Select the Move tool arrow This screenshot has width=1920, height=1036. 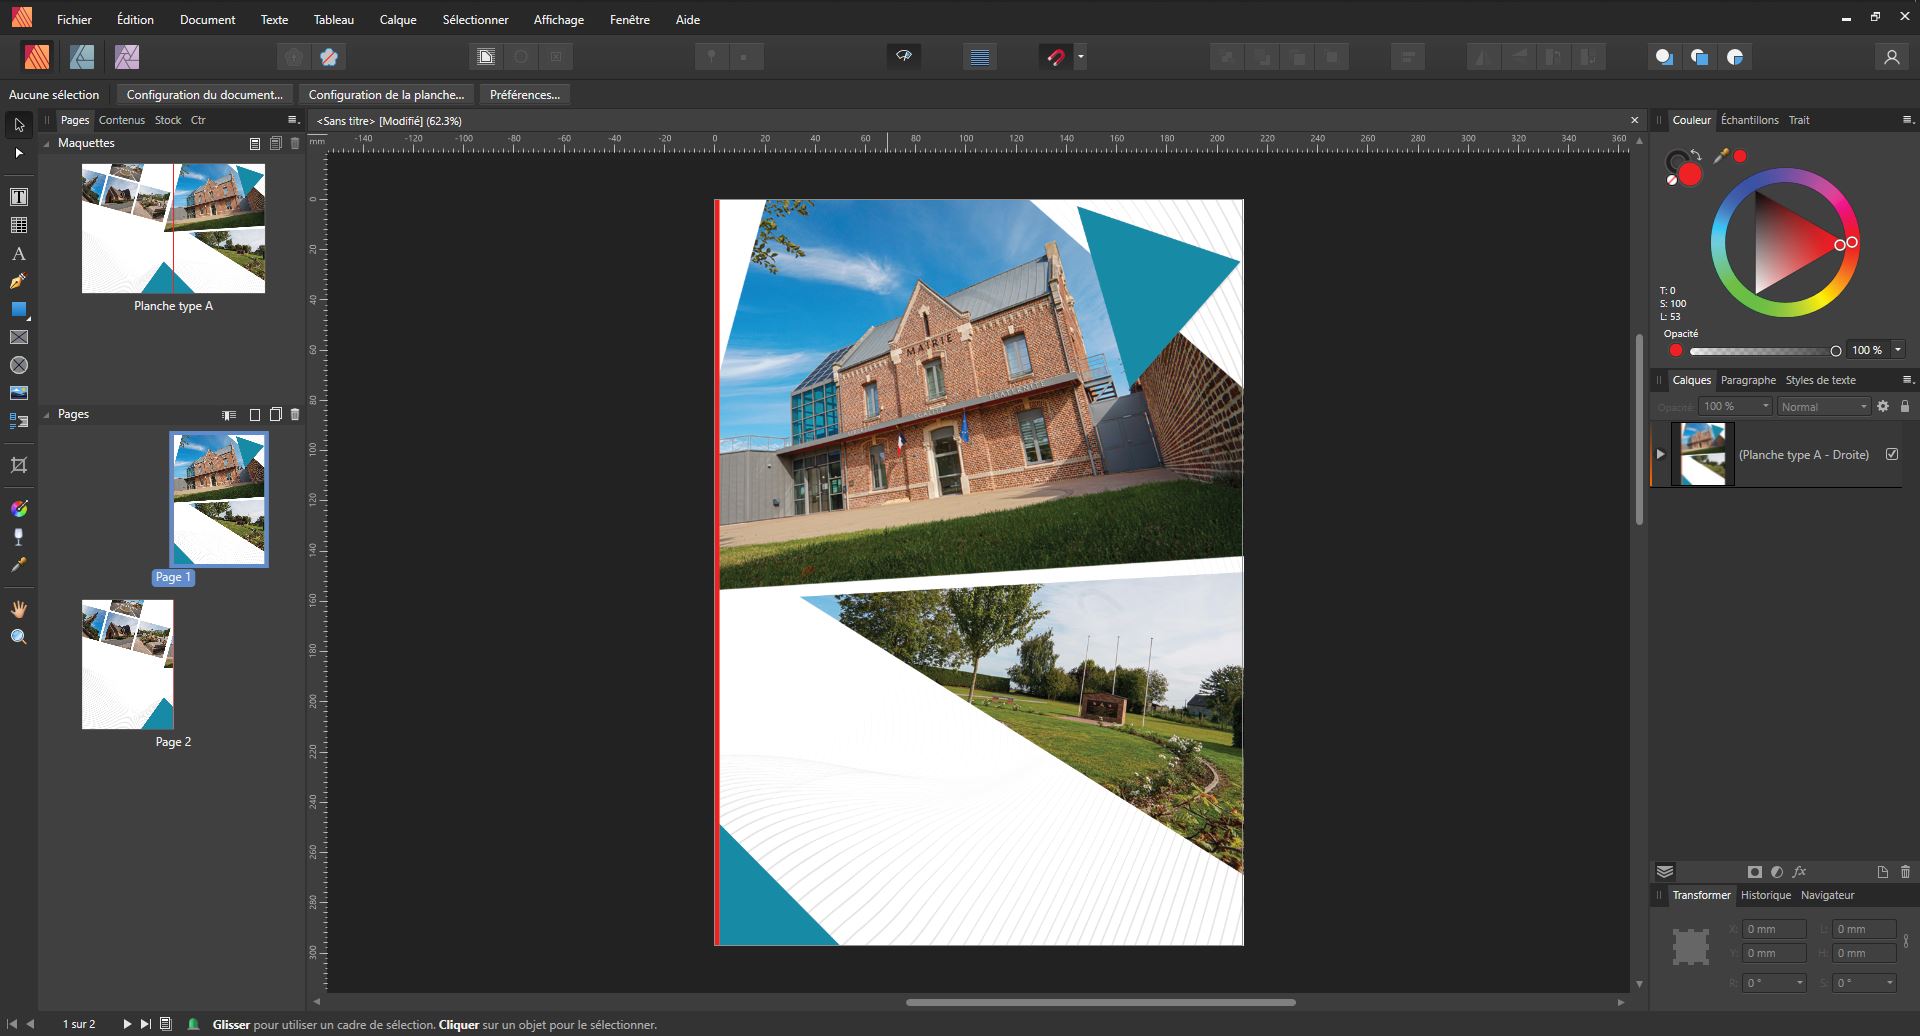click(x=19, y=125)
